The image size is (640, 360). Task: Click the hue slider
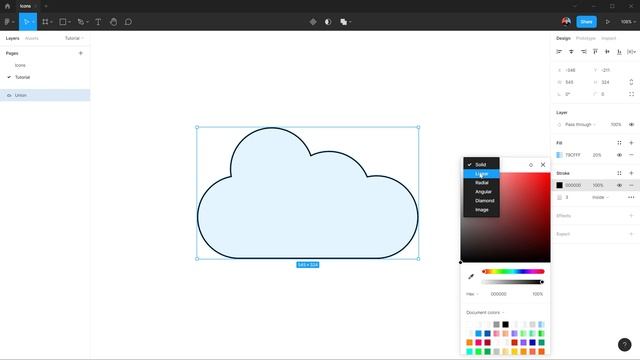coord(513,271)
